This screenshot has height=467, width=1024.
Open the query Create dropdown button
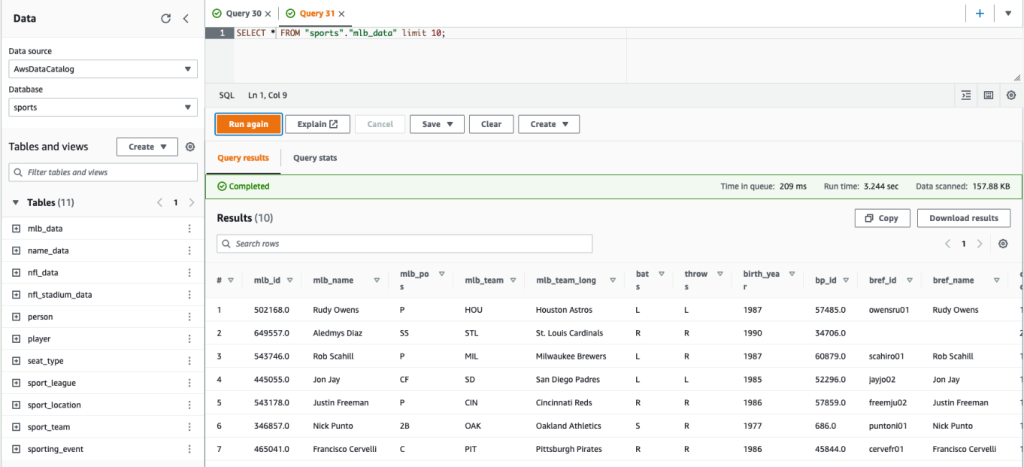click(549, 124)
